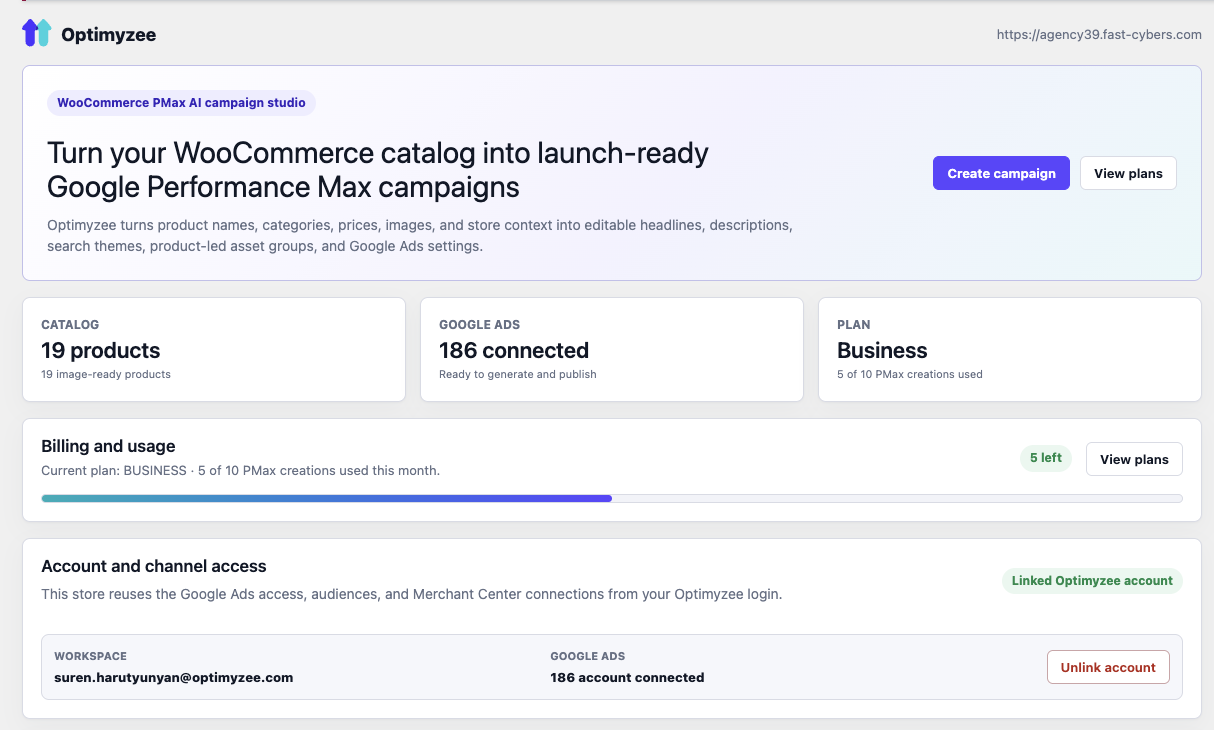Click the PMax usage progress bar
1214x730 pixels.
(x=612, y=498)
